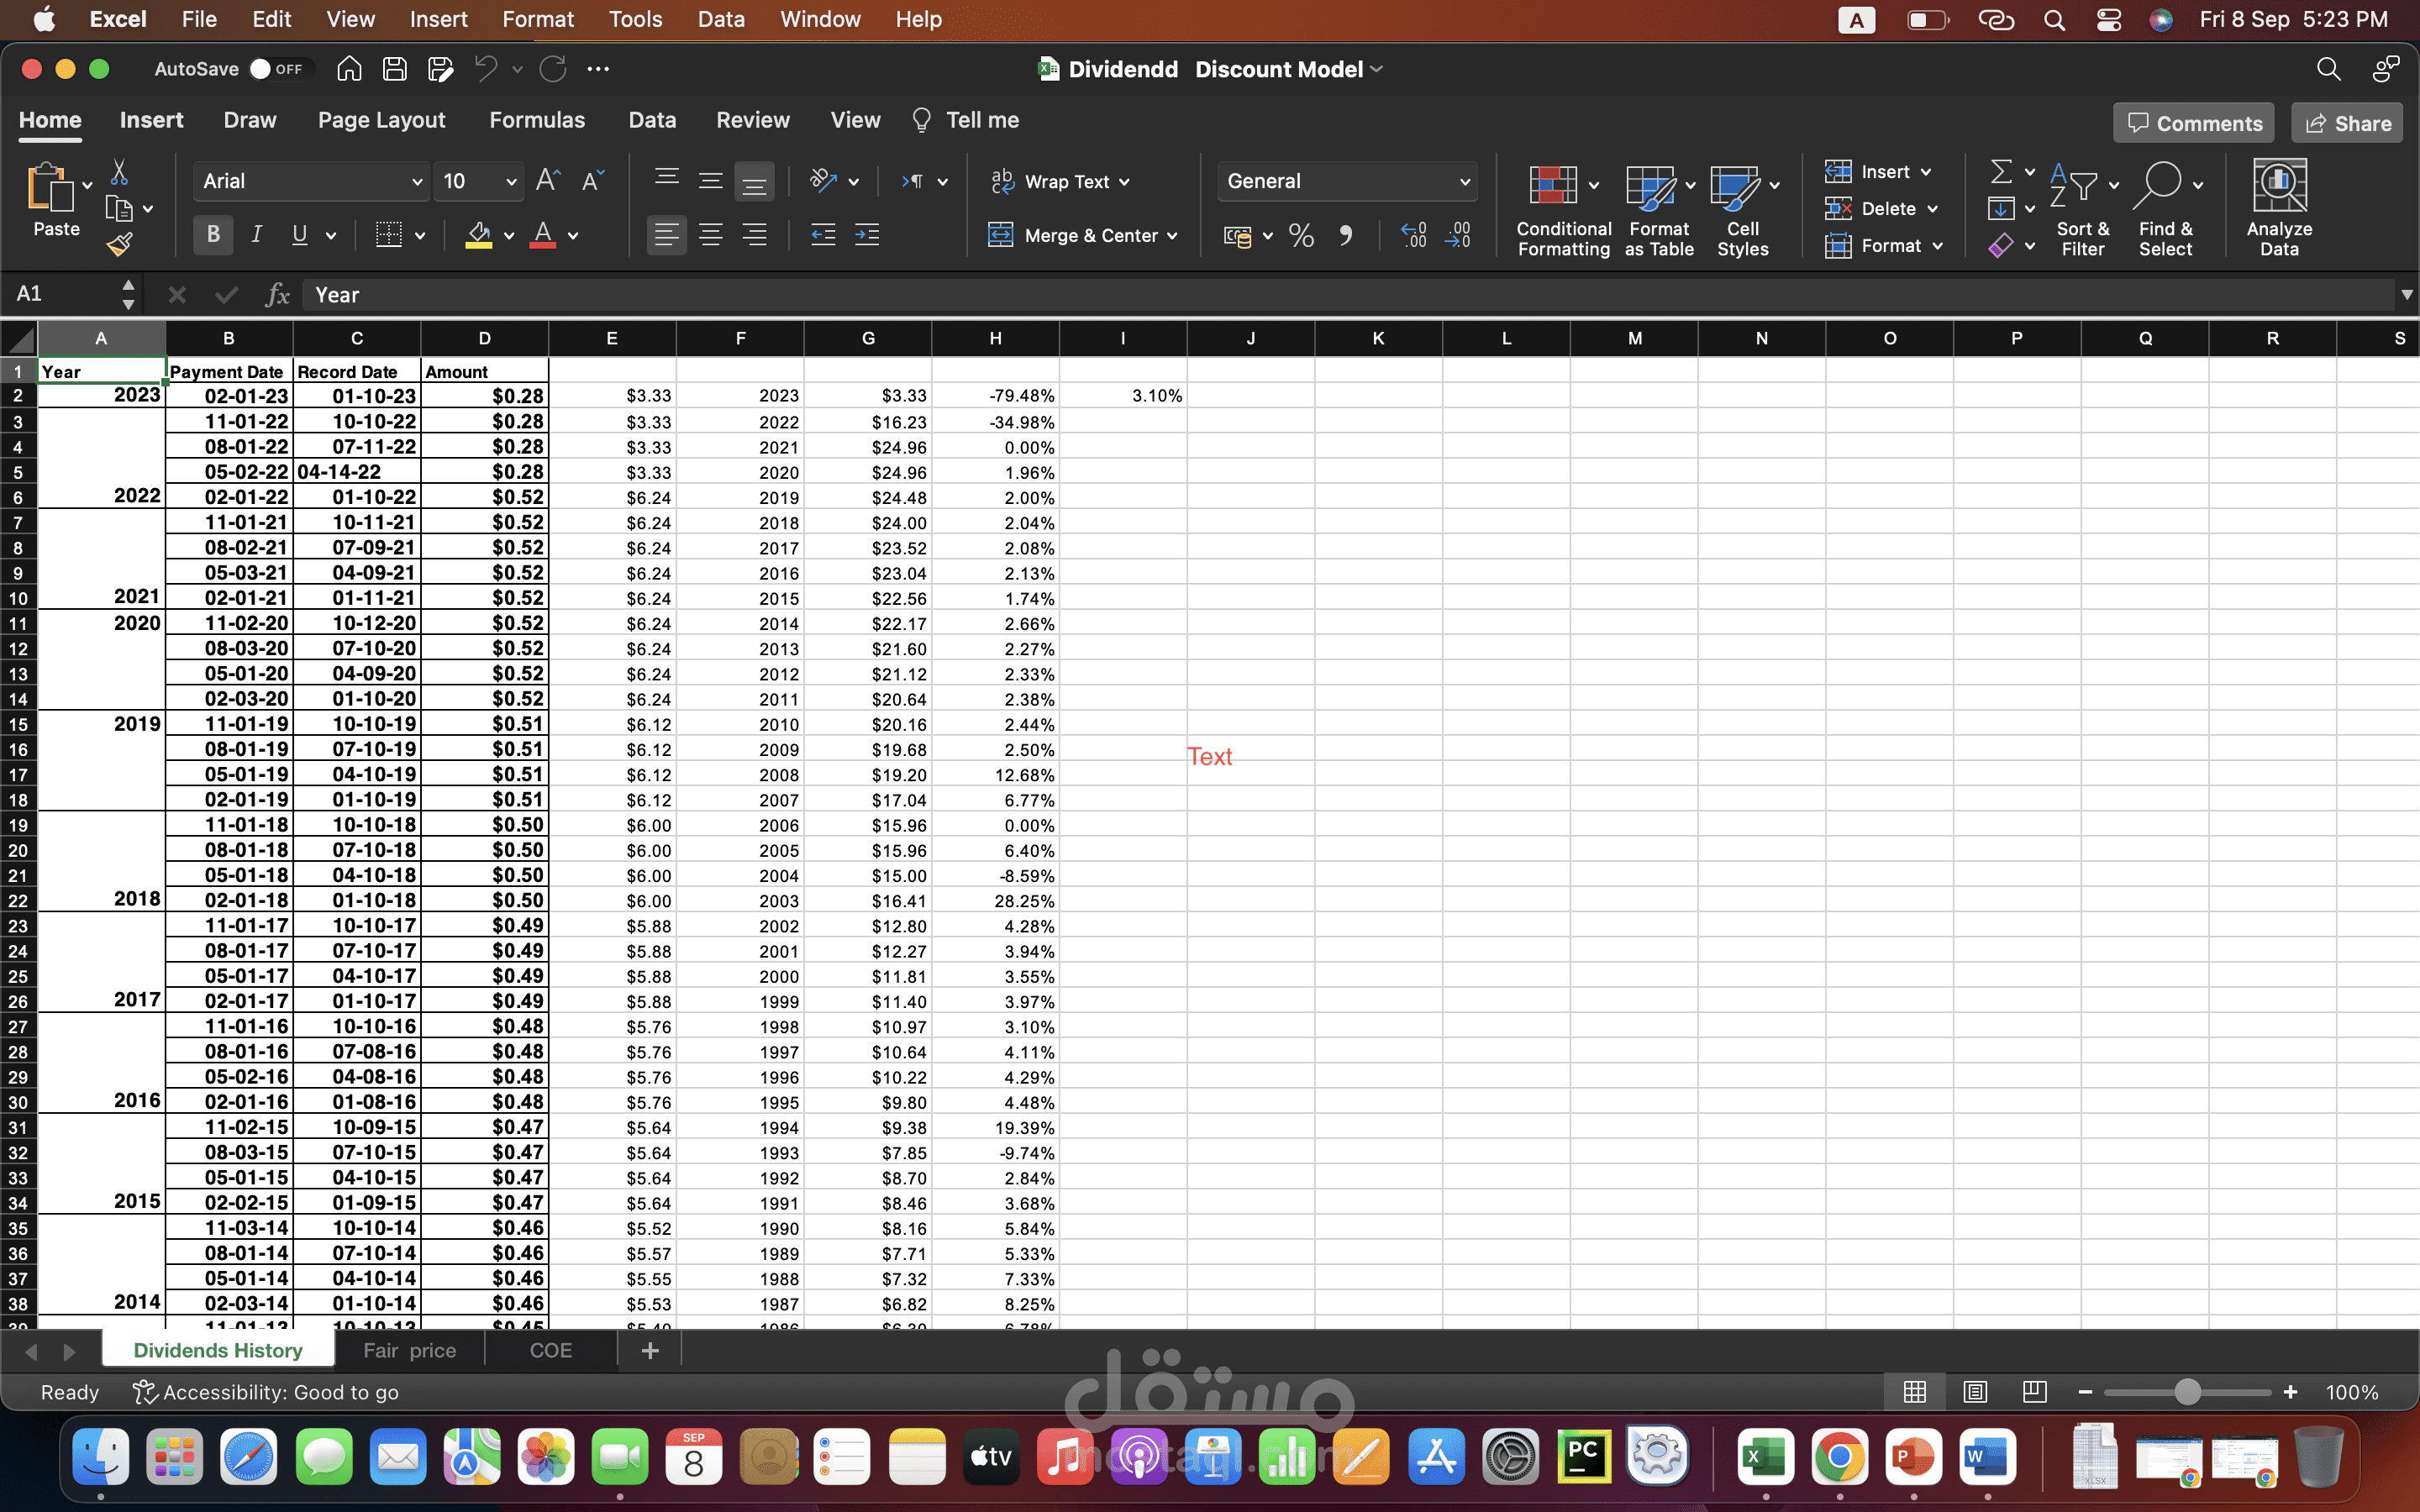The width and height of the screenshot is (2420, 1512).
Task: Open the Format menu in menu bar
Action: 538,19
